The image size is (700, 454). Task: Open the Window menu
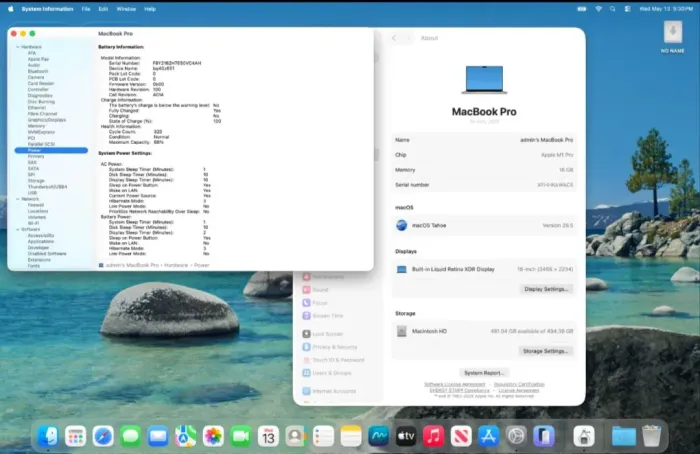coord(126,8)
